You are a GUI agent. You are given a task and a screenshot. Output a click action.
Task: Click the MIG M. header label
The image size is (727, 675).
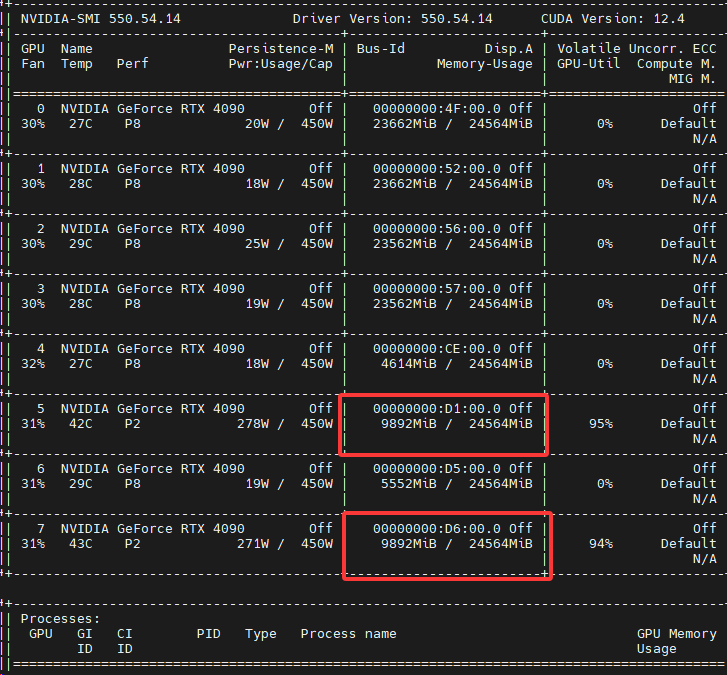coord(692,79)
